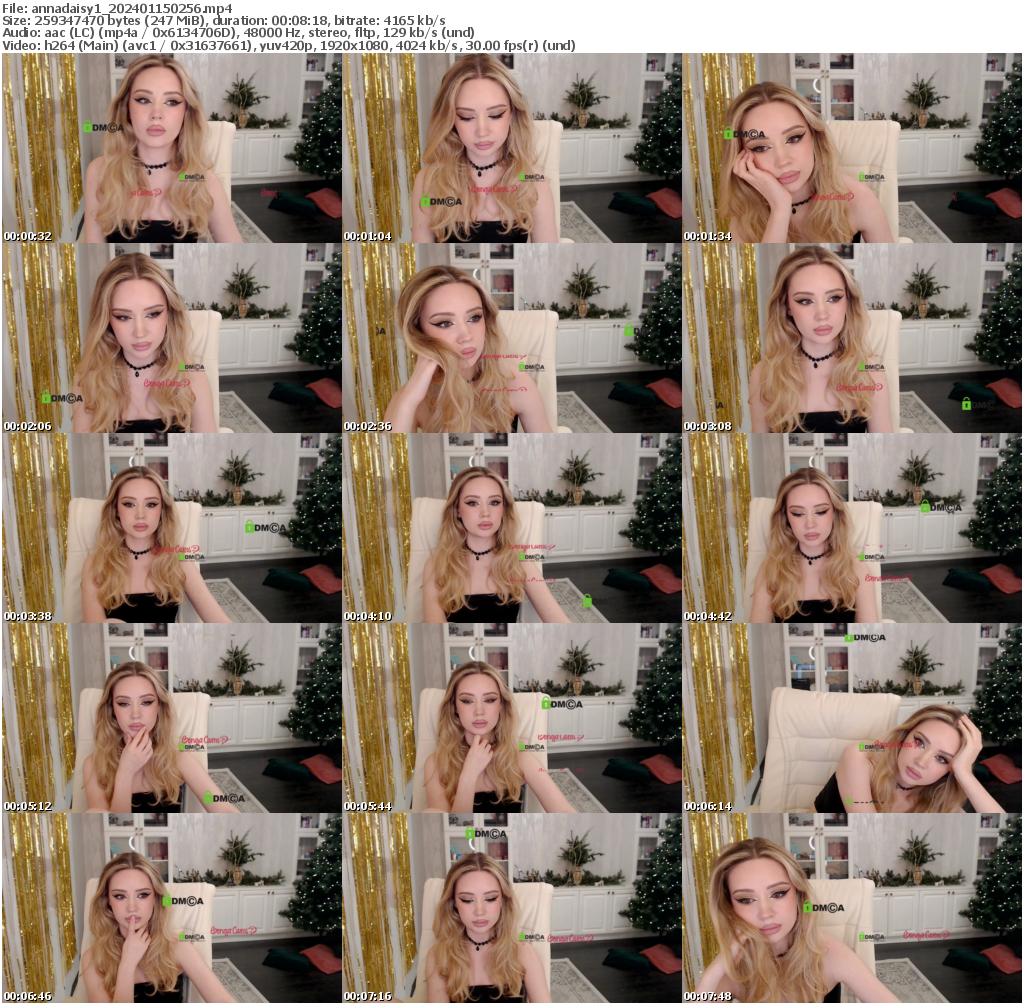Select the DMCA badge at 00:05:12
Image resolution: width=1024 pixels, height=1003 pixels.
[225, 798]
